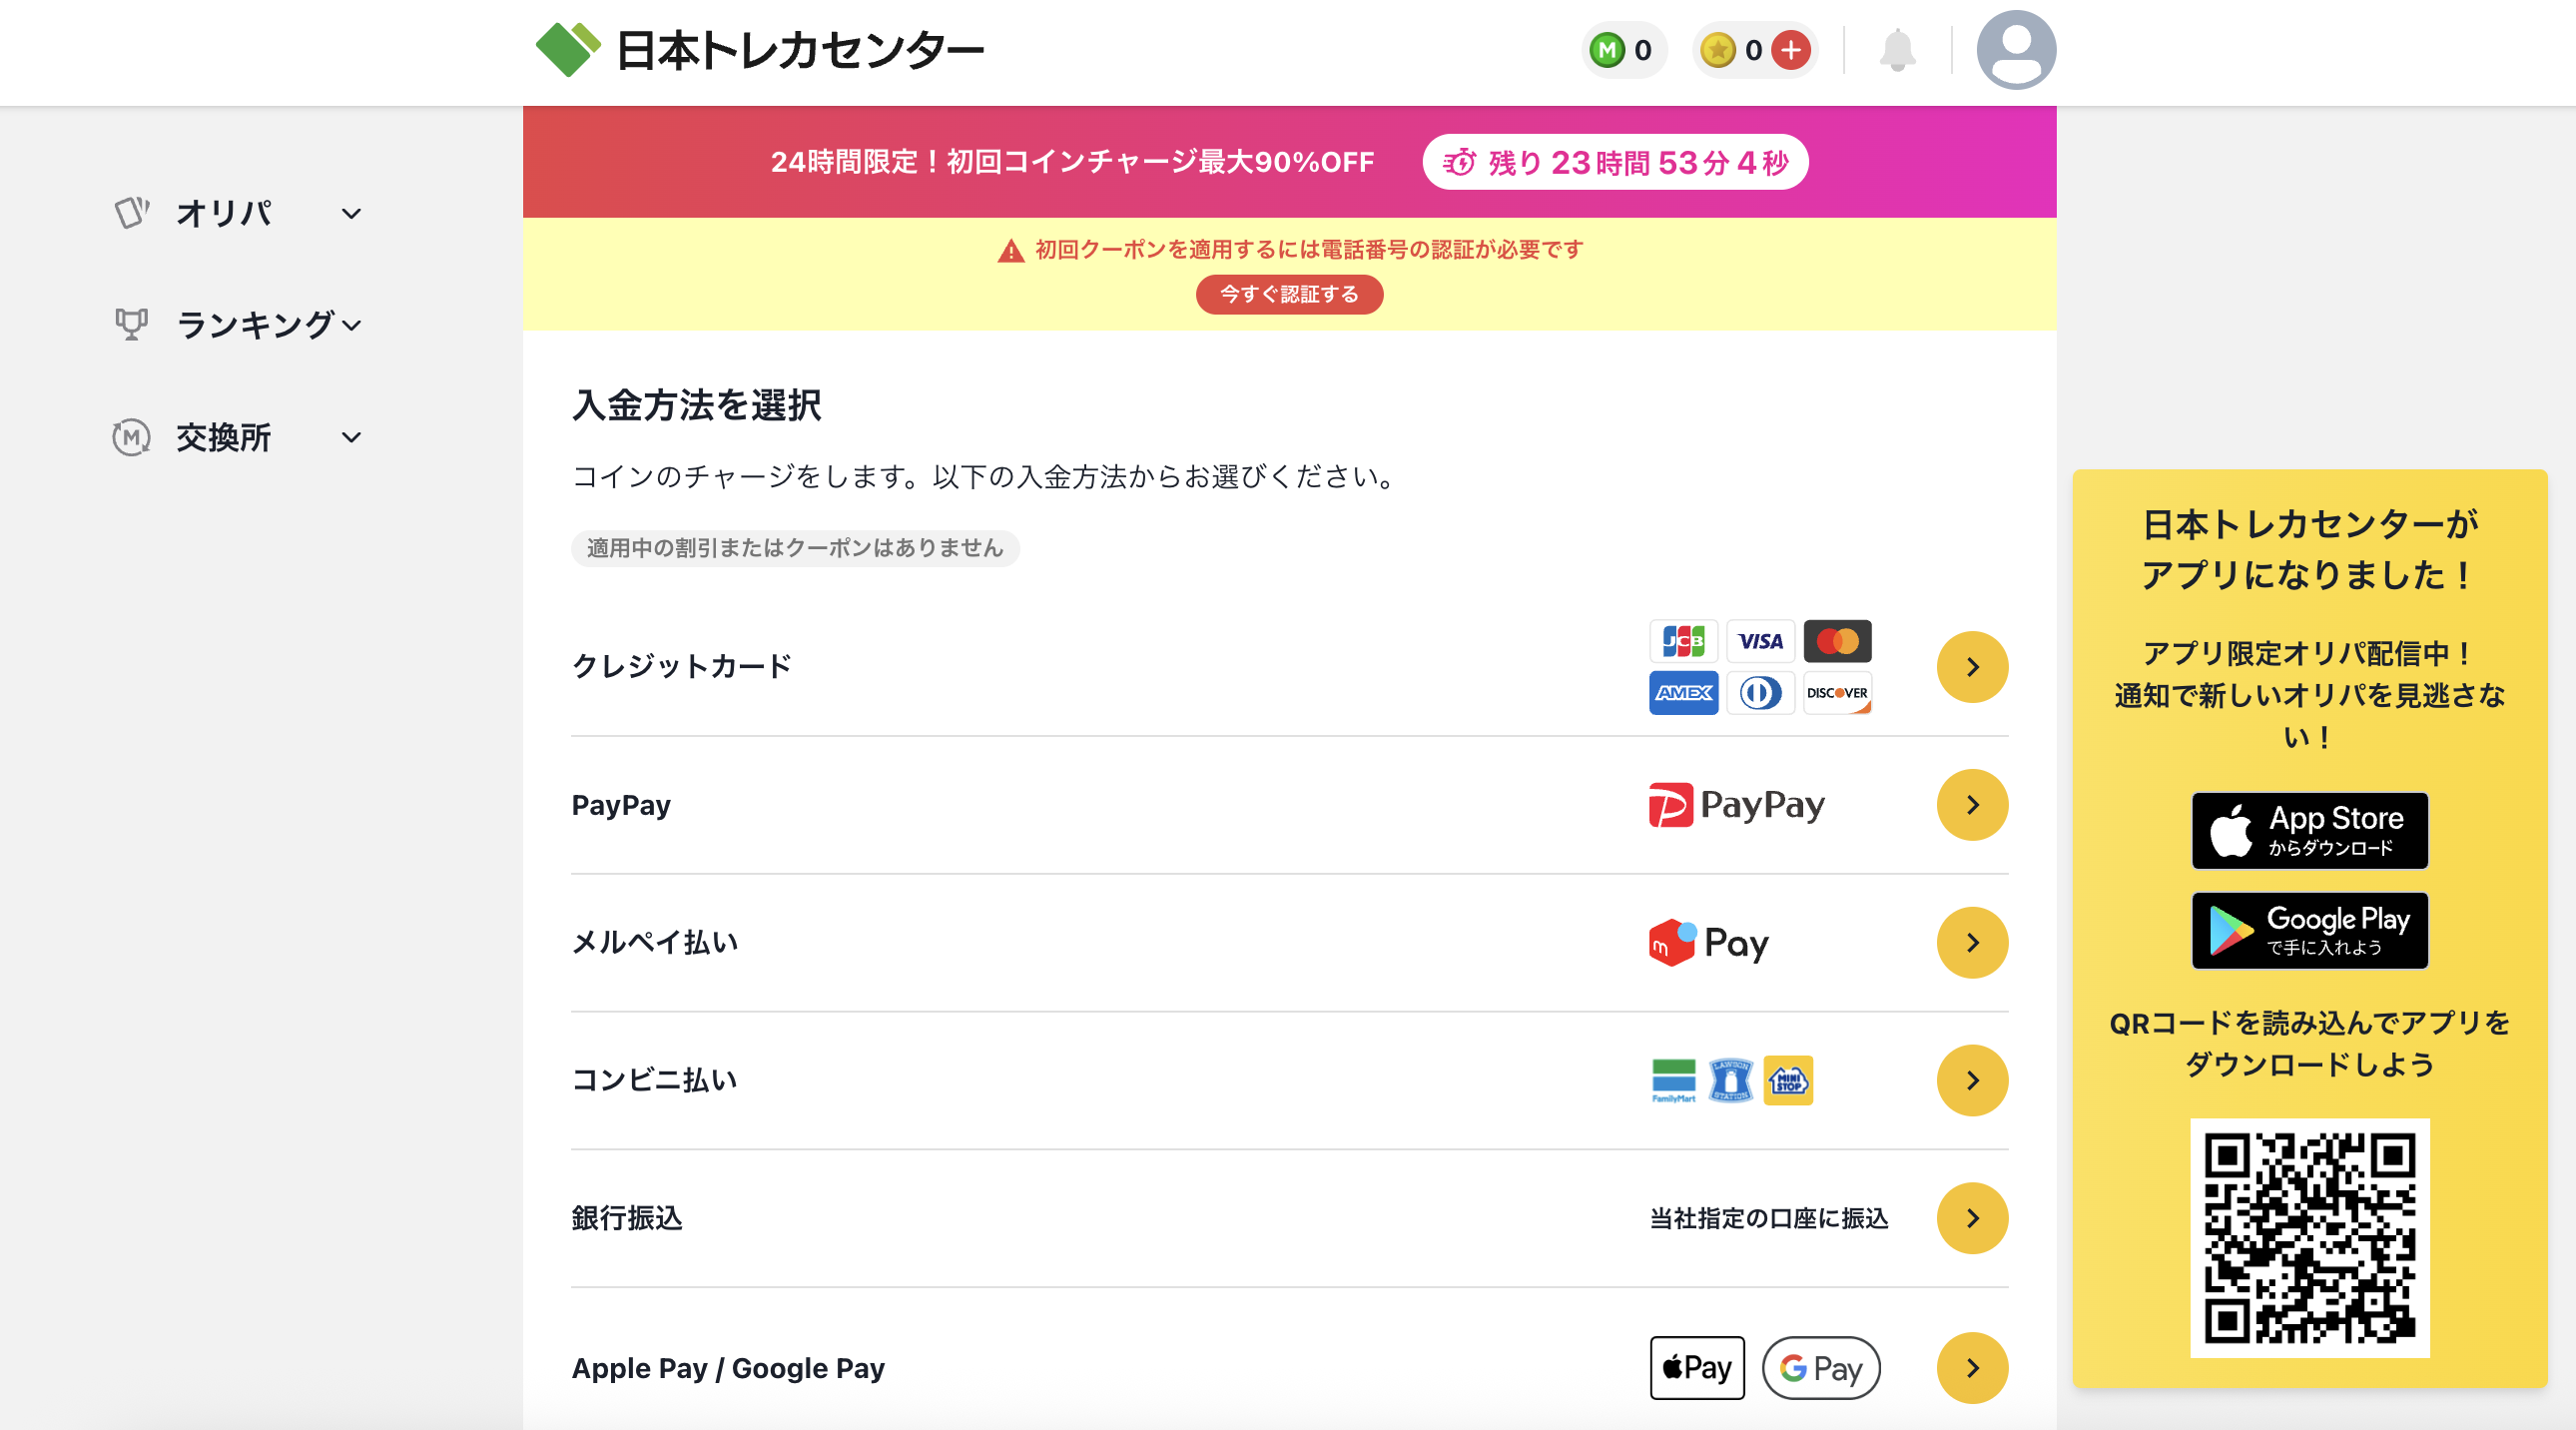The width and height of the screenshot is (2576, 1430).
Task: Click the 今すぐ認証する verification button
Action: point(1289,294)
